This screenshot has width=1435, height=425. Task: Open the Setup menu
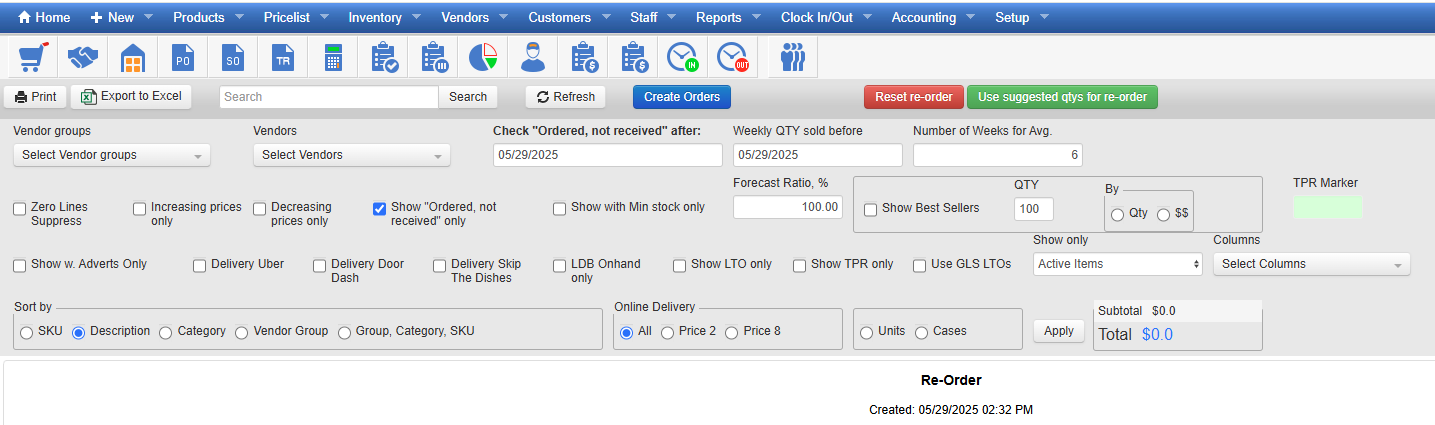pos(1021,17)
